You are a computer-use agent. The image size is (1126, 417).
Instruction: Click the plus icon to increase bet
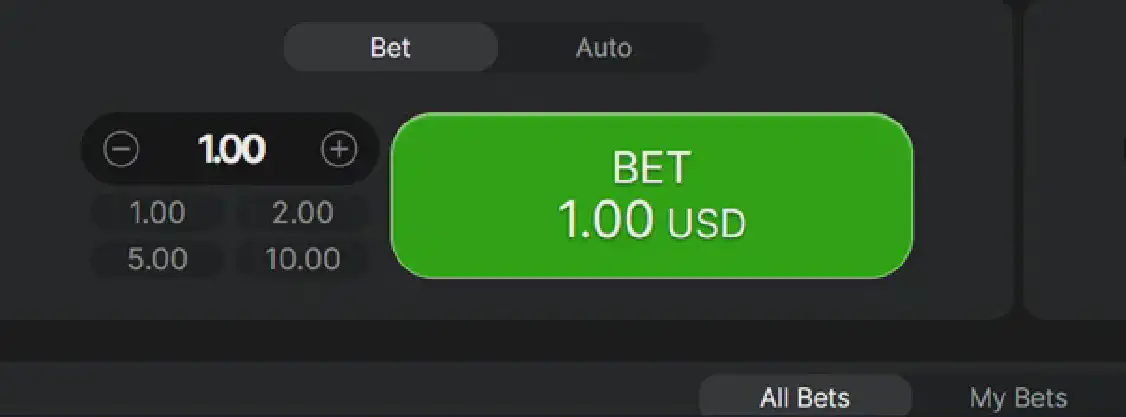point(339,150)
